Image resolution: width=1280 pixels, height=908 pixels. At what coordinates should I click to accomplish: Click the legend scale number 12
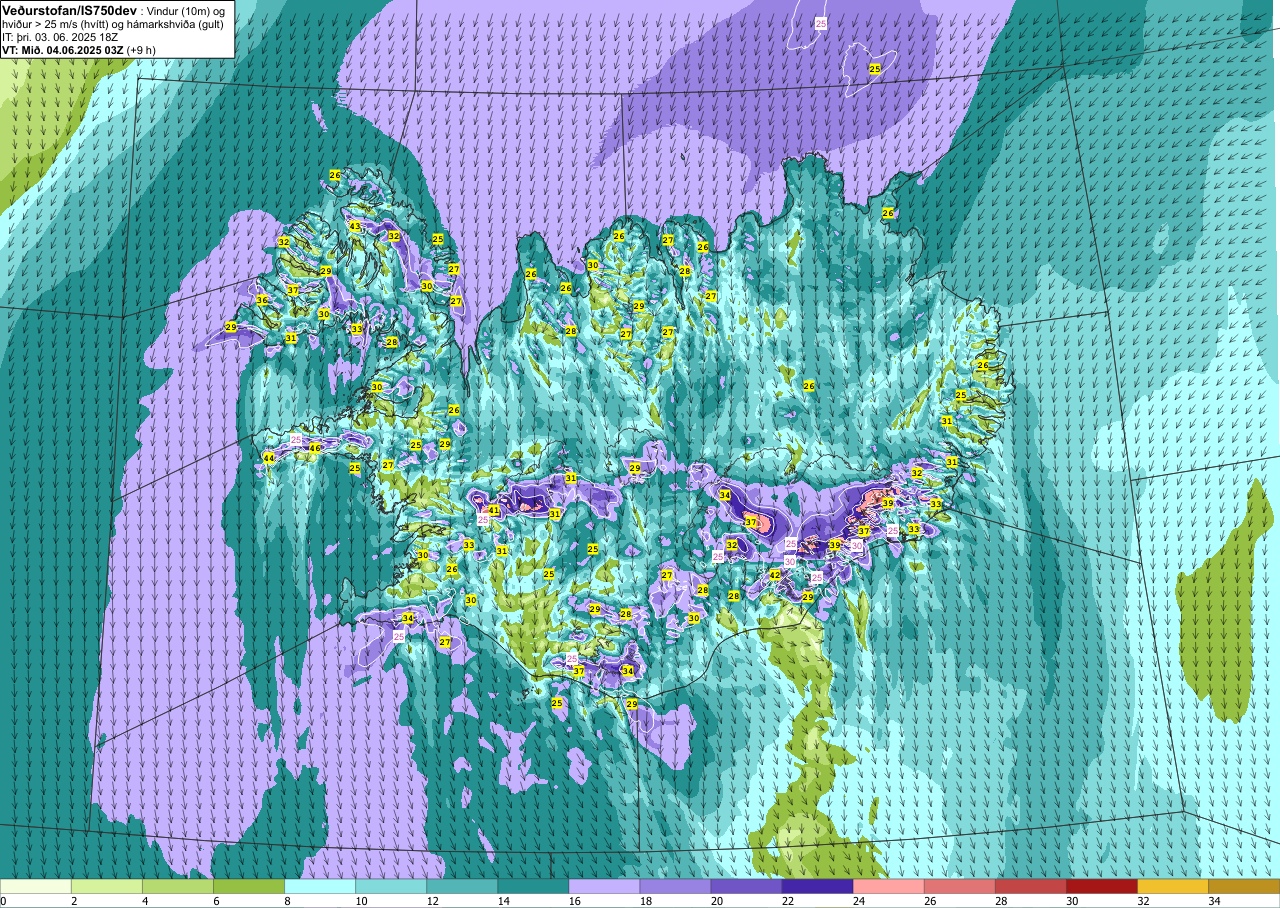point(432,901)
